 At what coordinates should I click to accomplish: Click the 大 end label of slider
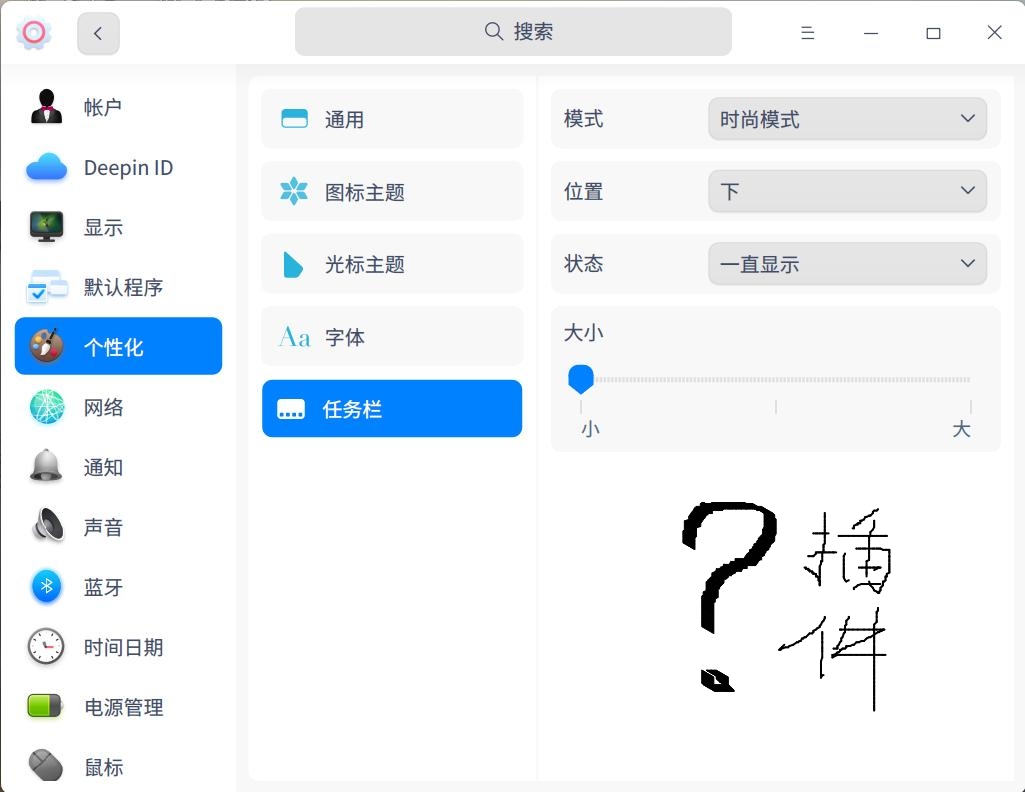[961, 429]
